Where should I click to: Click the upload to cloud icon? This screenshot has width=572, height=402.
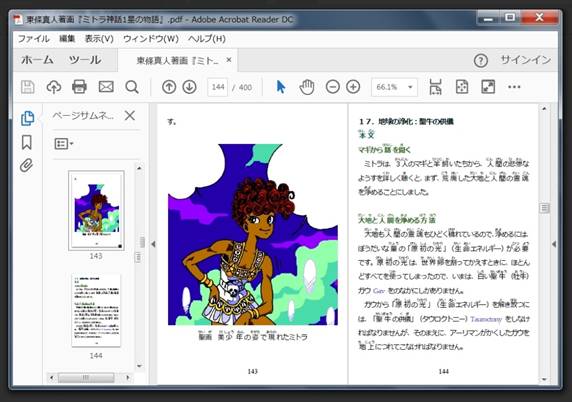coord(54,87)
